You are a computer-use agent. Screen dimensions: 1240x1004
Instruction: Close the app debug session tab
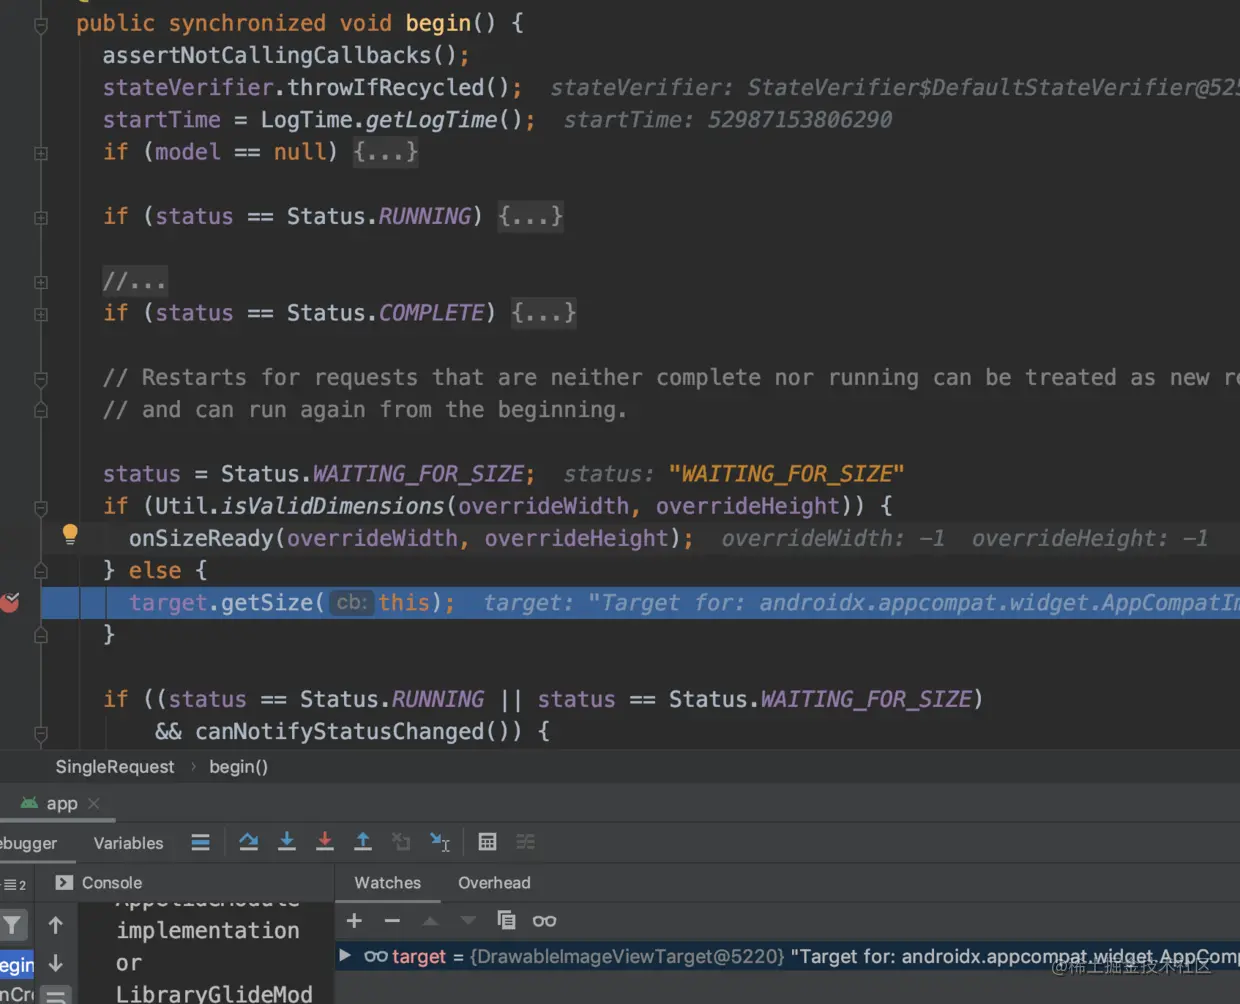coord(94,803)
